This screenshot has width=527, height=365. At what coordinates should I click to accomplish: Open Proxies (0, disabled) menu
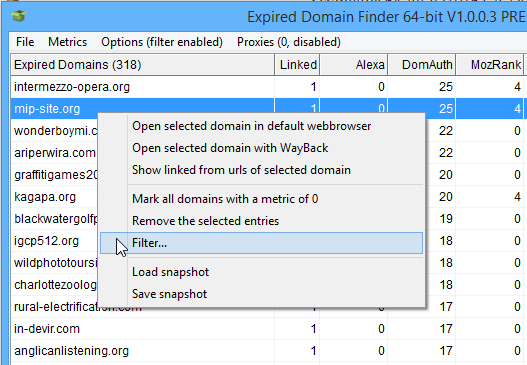coord(289,42)
